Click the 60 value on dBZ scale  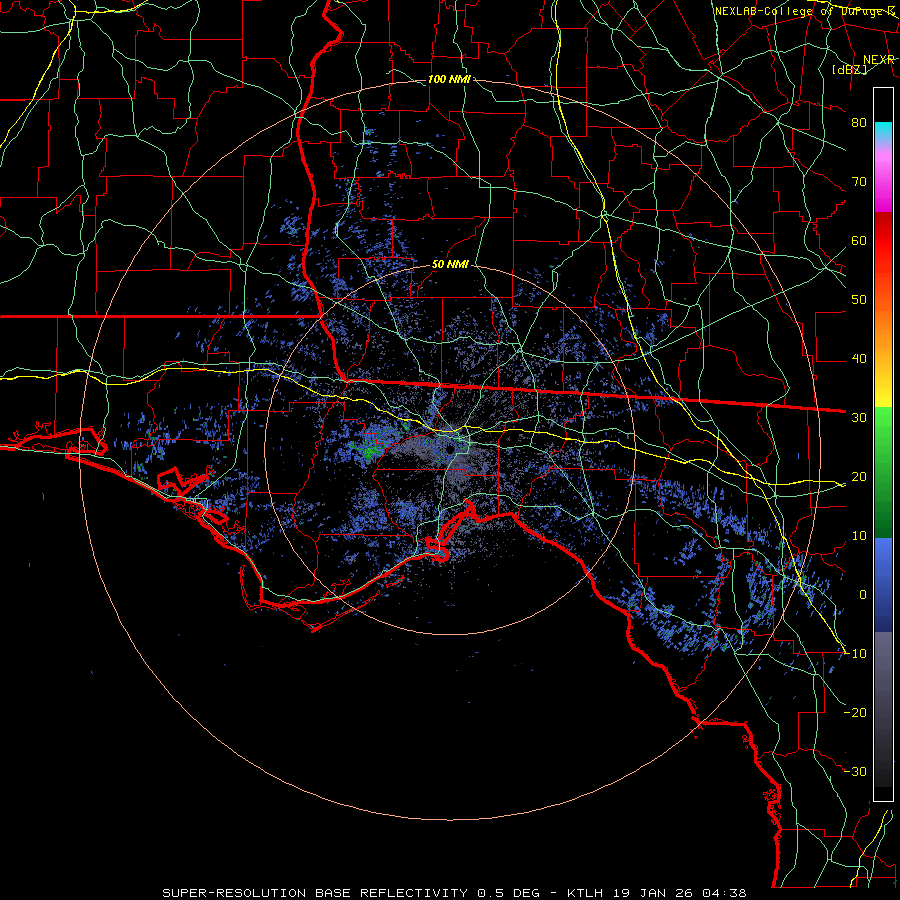coord(859,240)
